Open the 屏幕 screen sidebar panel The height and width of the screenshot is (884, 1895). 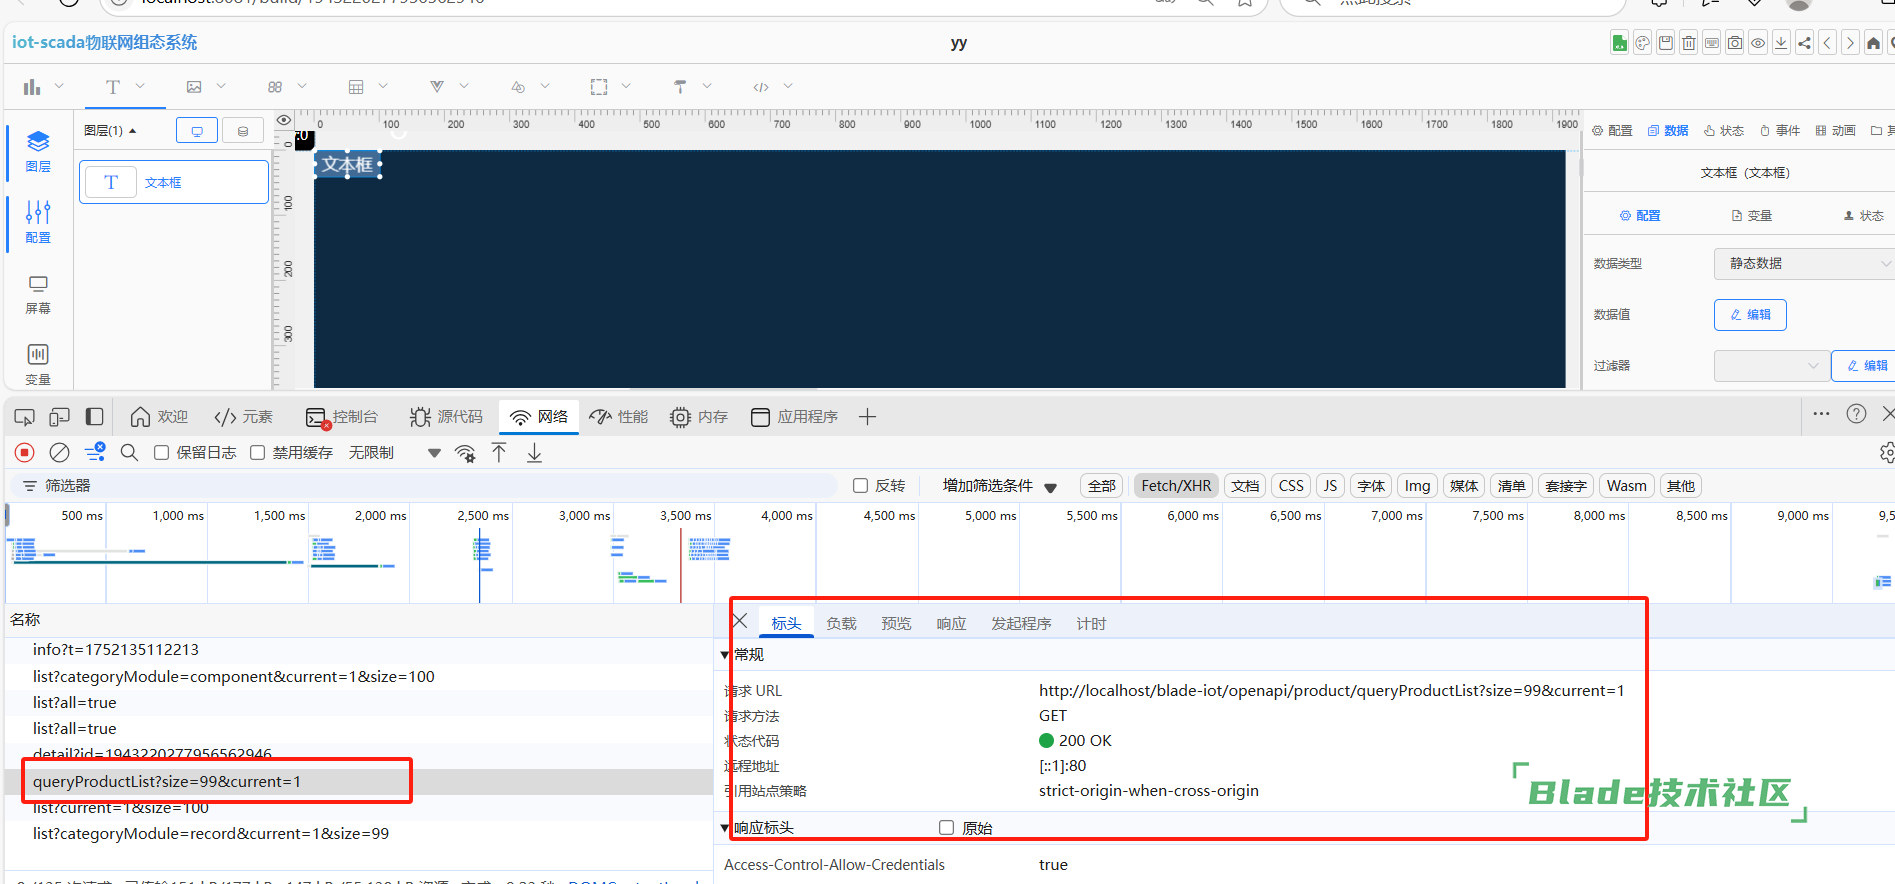[38, 294]
